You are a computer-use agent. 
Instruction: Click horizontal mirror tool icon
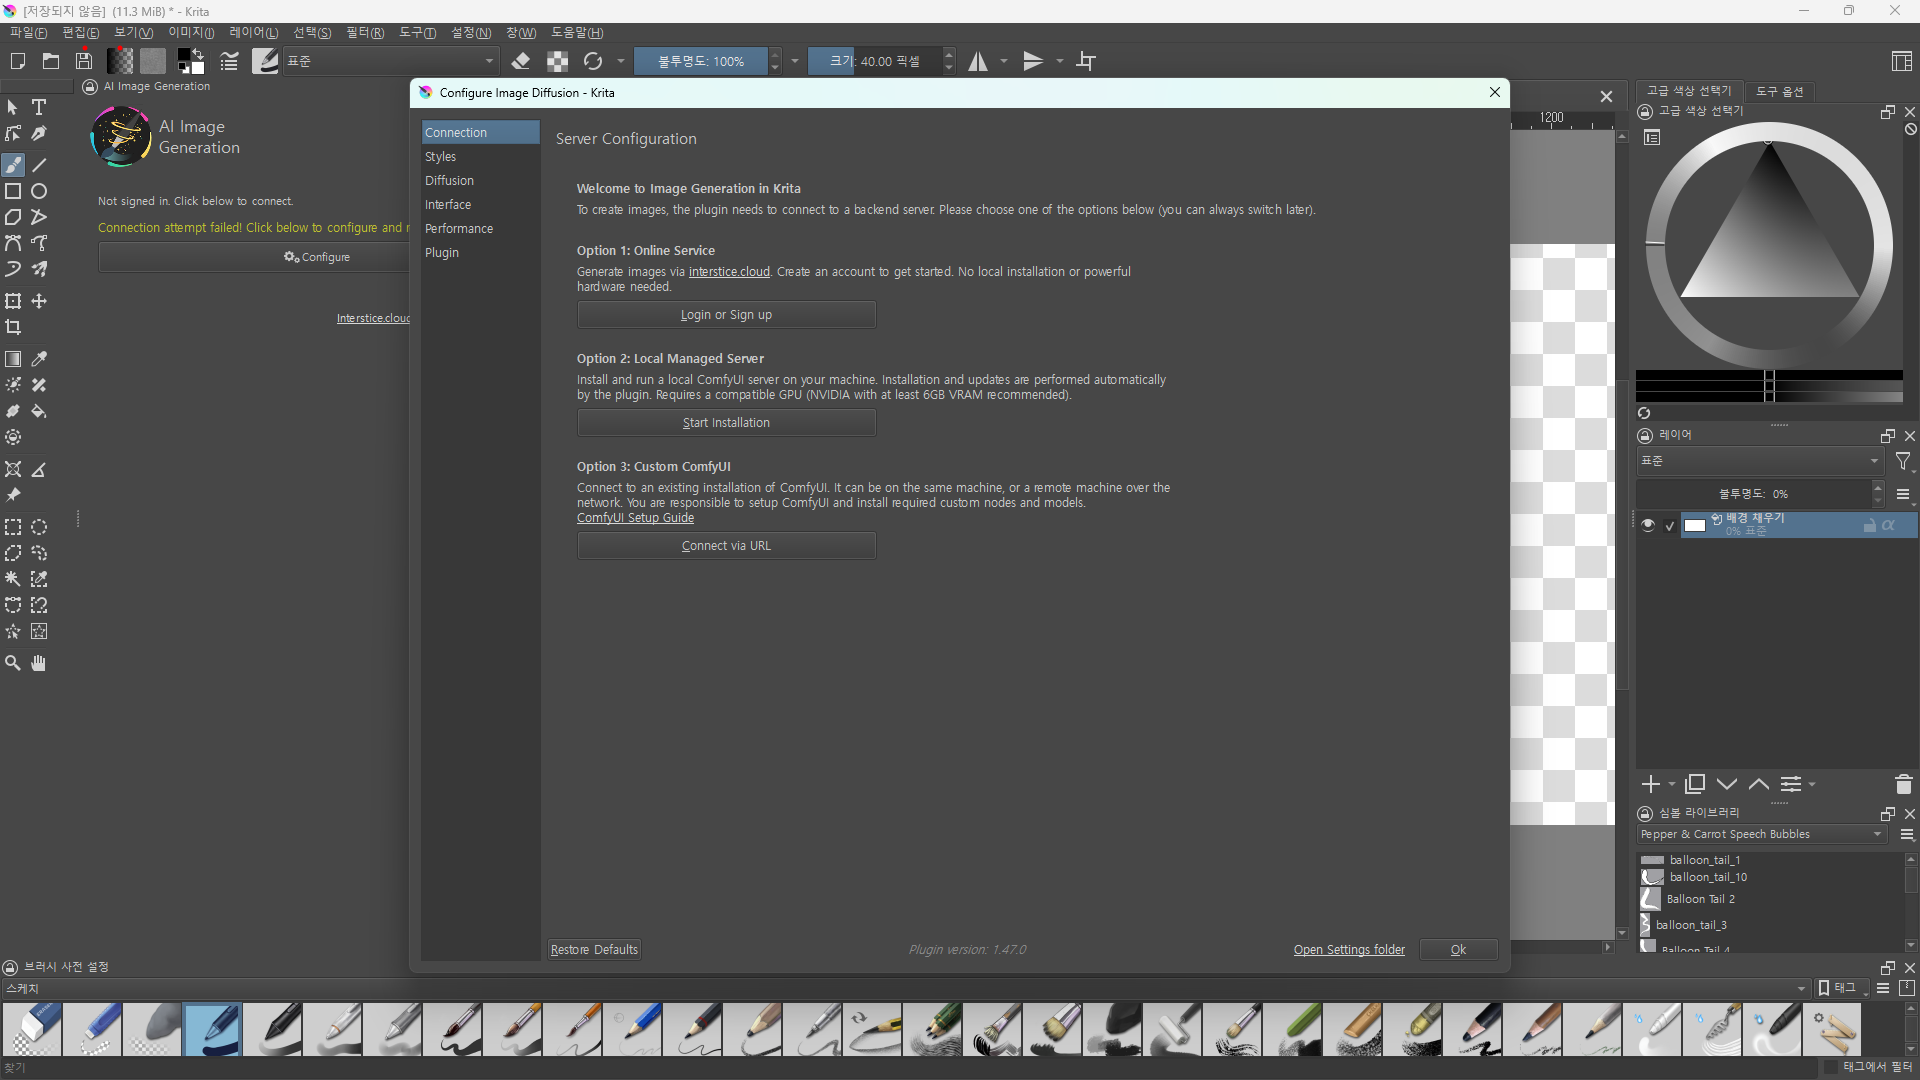pos(978,61)
